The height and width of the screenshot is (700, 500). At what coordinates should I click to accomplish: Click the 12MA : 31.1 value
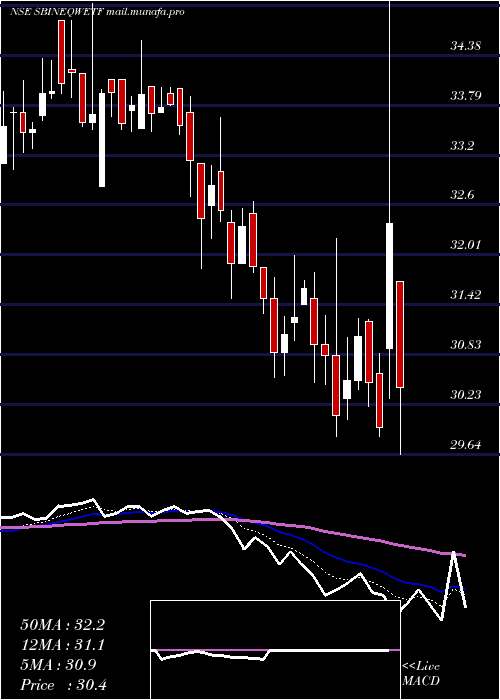(62, 645)
